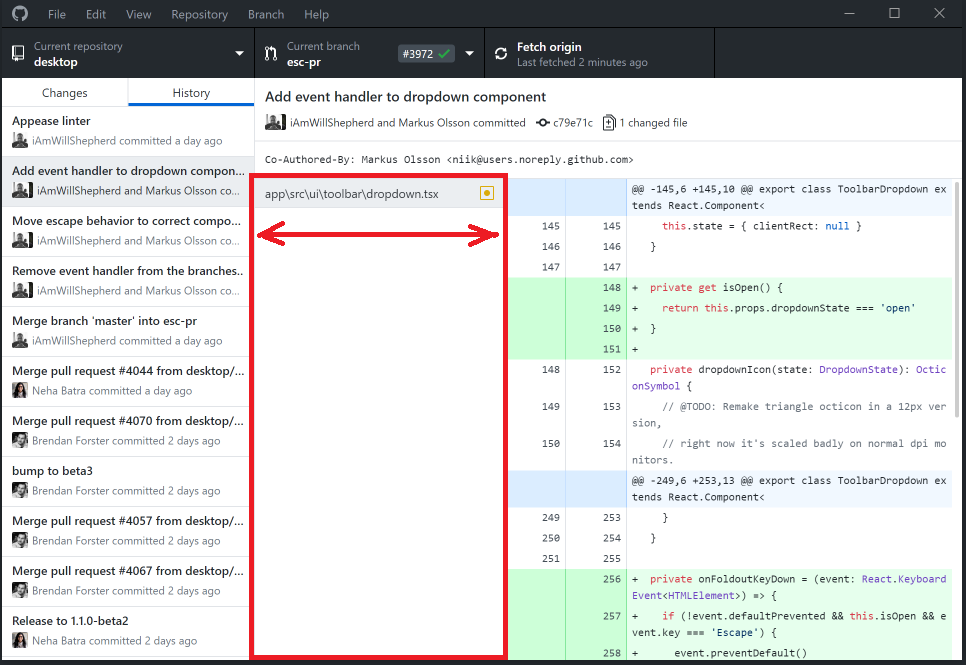966x665 pixels.
Task: Select Move escape behavior commit
Action: (128, 231)
